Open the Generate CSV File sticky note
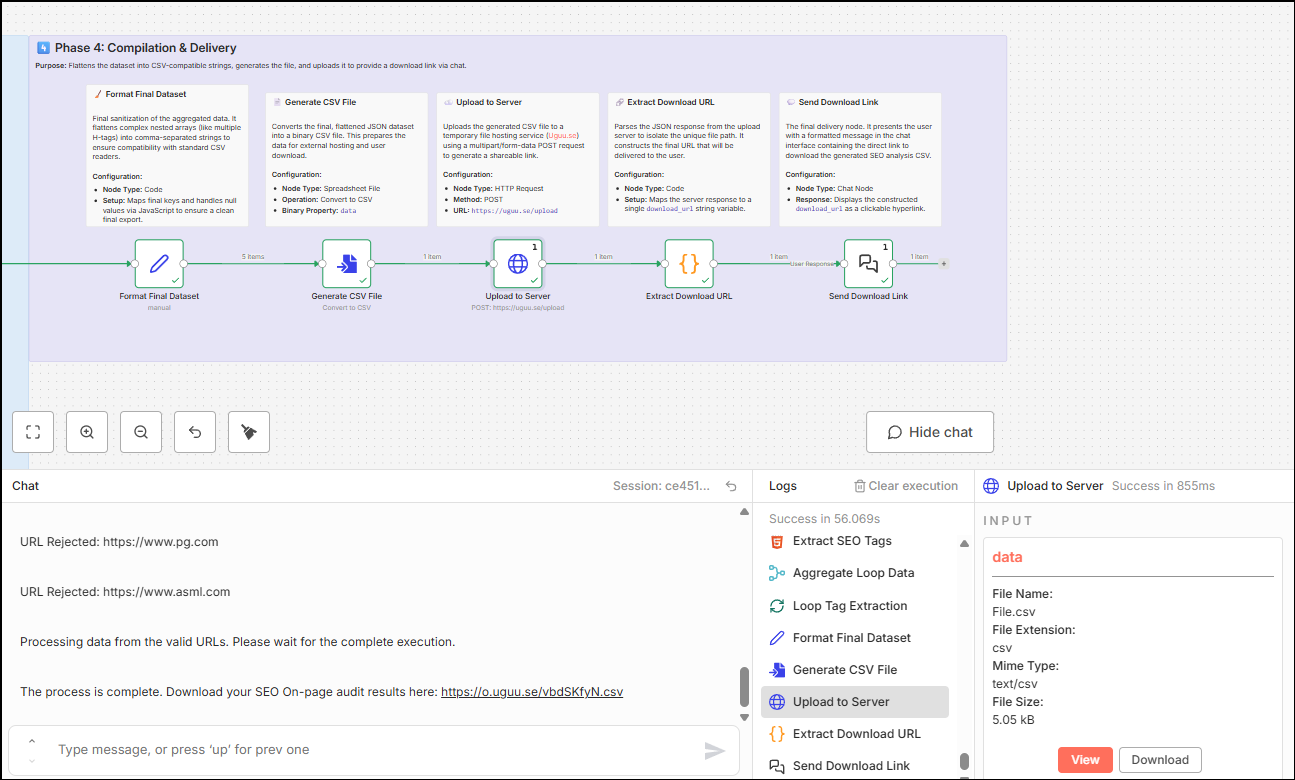The width and height of the screenshot is (1295, 780). 347,159
